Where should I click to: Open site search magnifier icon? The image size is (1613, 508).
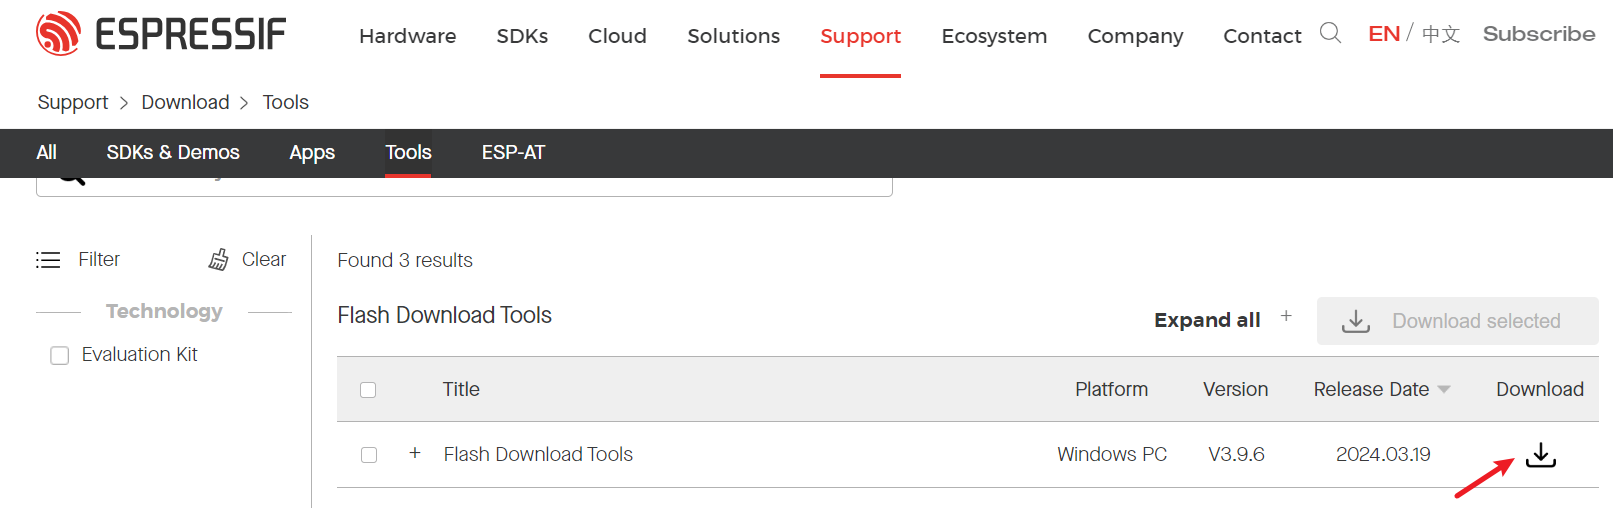tap(1329, 34)
